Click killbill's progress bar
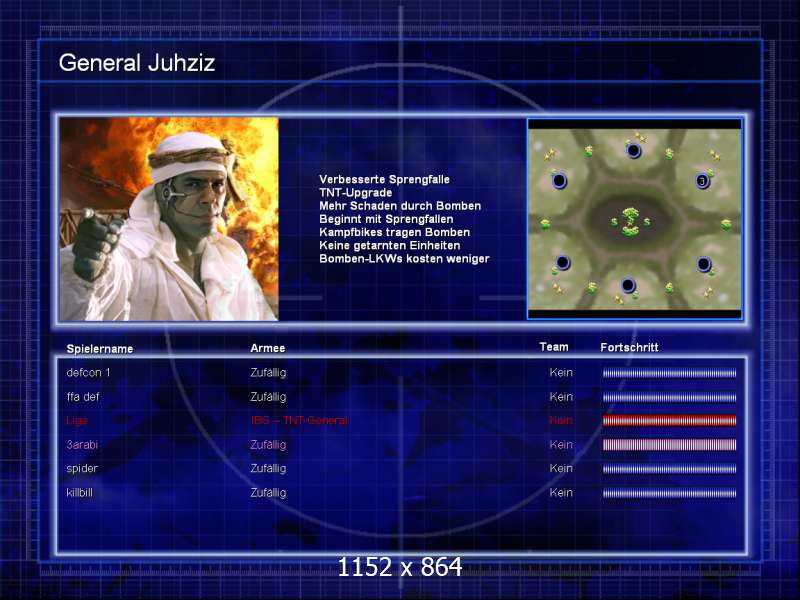This screenshot has height=600, width=800. (x=669, y=493)
